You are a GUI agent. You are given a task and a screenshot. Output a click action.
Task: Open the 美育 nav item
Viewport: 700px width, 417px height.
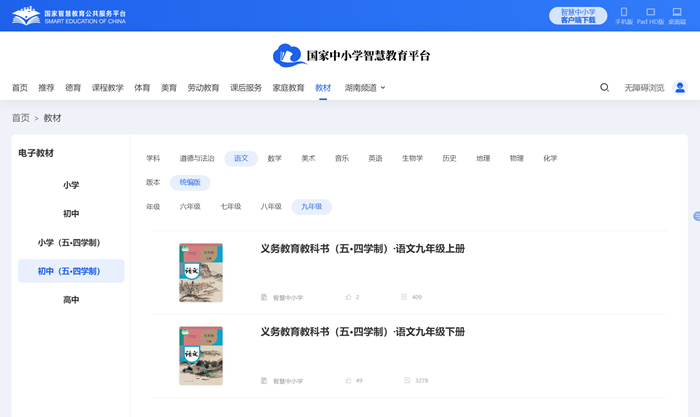pyautogui.click(x=169, y=88)
